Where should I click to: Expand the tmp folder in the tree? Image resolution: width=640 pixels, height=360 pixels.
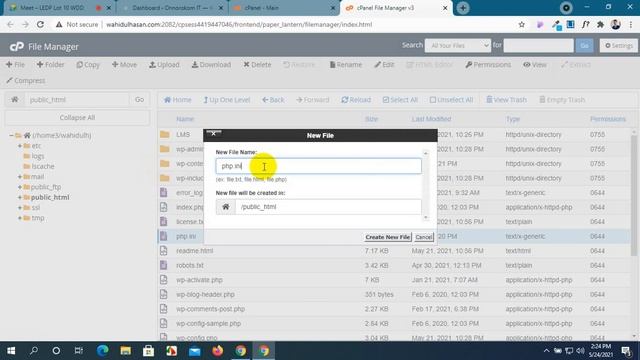tap(20, 218)
